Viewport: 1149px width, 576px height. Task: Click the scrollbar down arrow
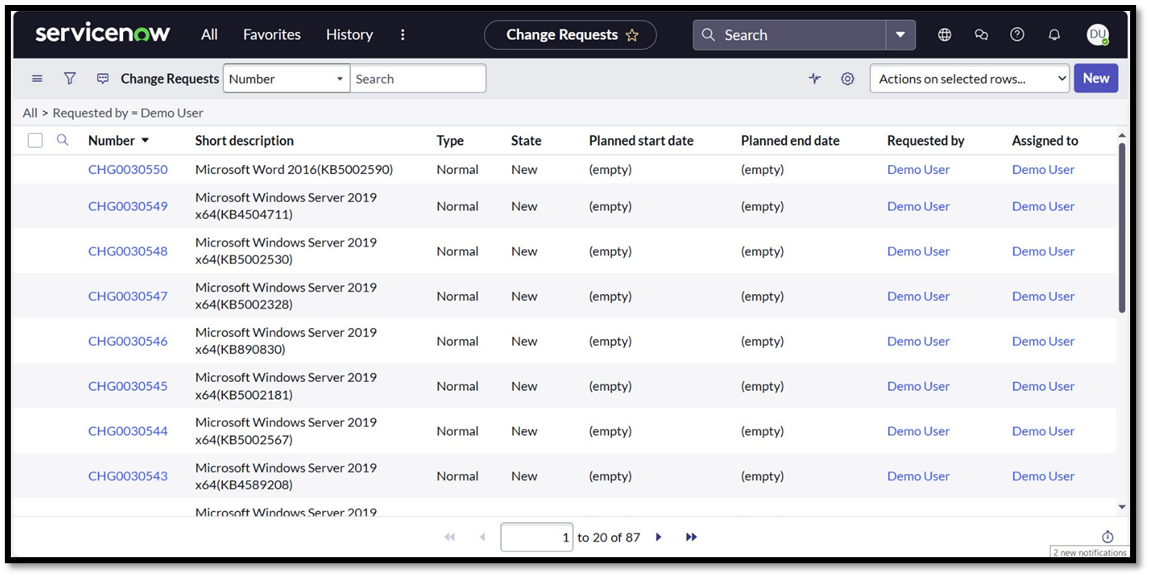[1122, 507]
